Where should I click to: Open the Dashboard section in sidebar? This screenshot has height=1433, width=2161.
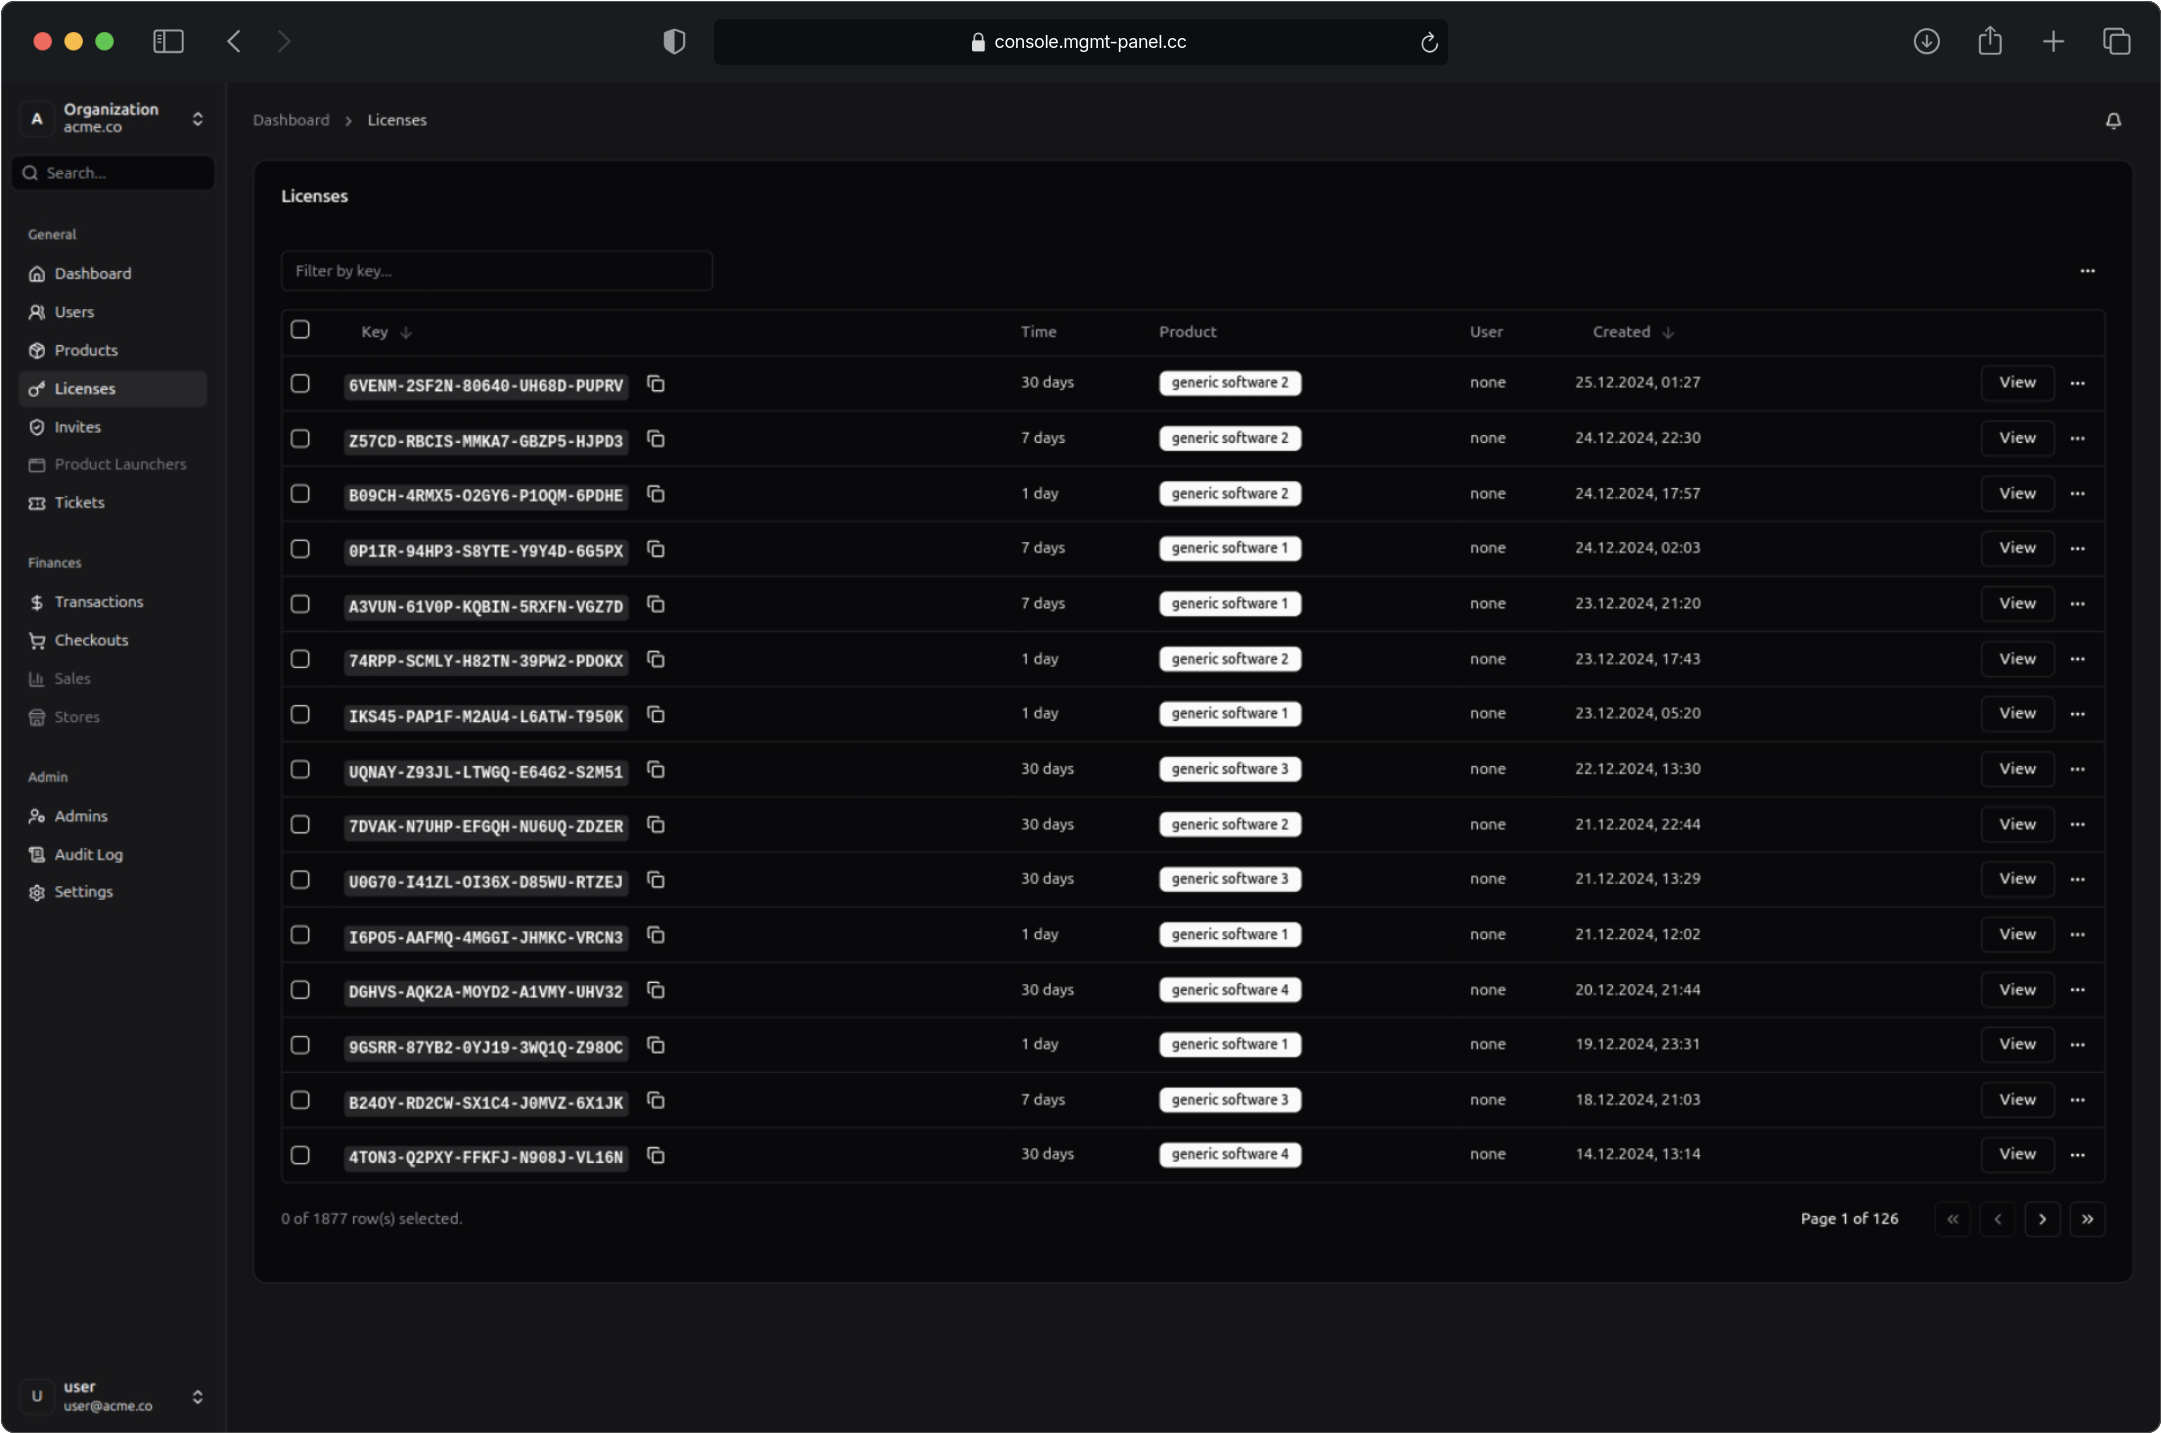tap(92, 273)
